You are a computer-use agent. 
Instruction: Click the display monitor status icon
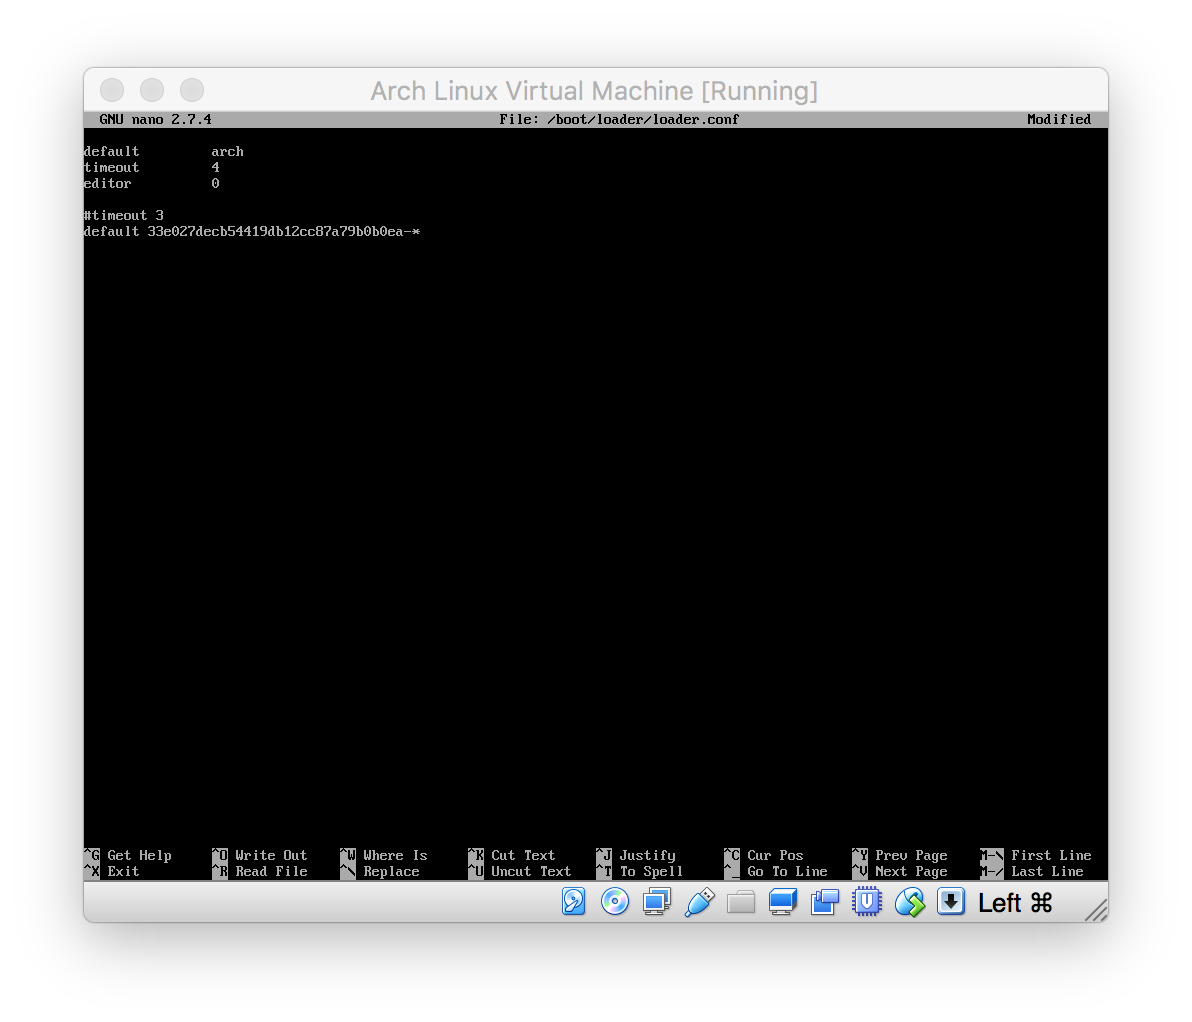783,902
